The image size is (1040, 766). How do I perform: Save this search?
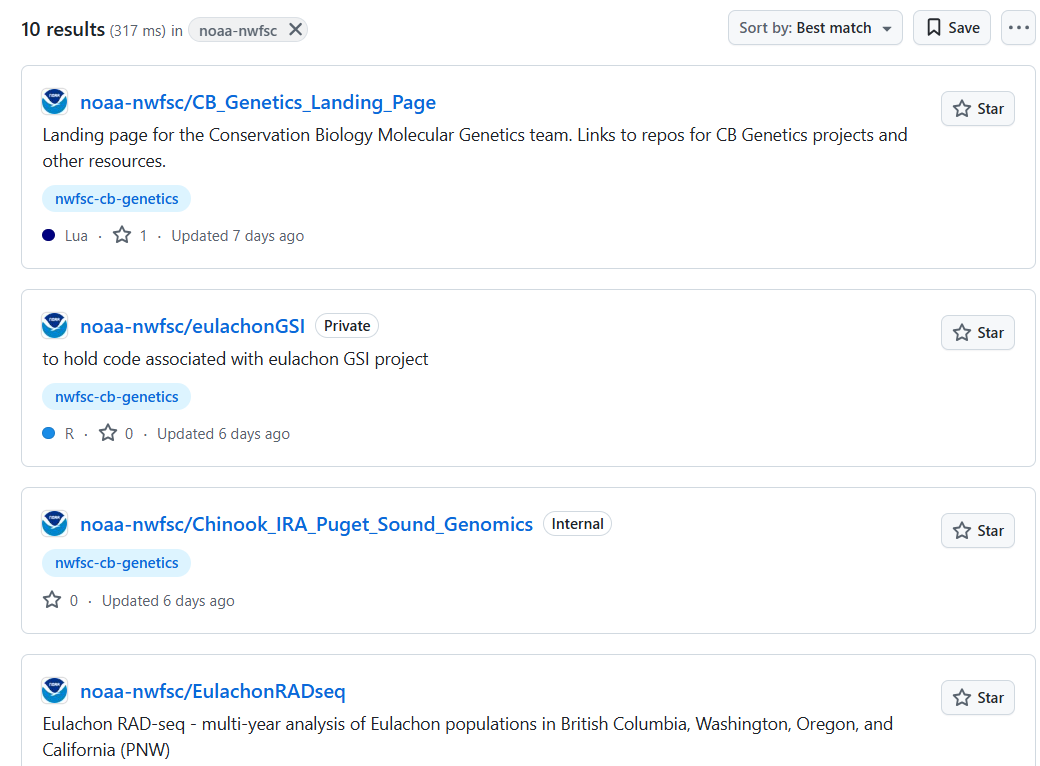(952, 28)
